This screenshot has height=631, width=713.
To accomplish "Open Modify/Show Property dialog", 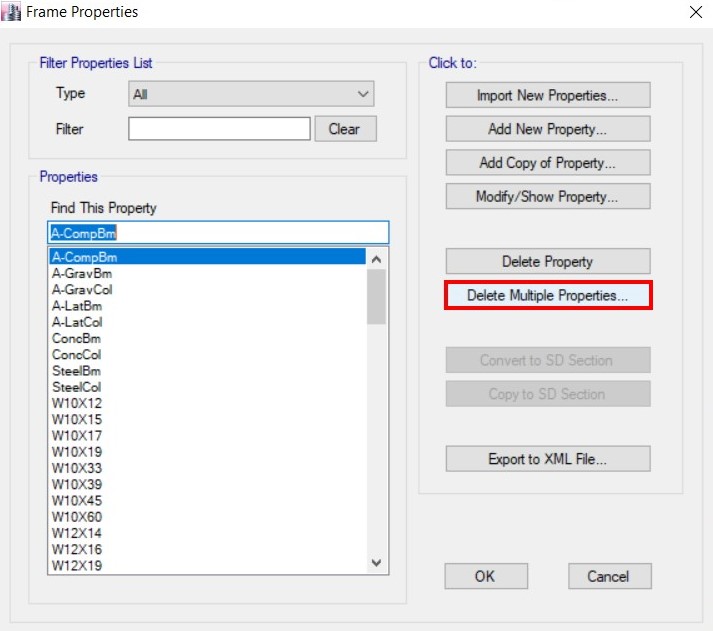I will [x=548, y=196].
